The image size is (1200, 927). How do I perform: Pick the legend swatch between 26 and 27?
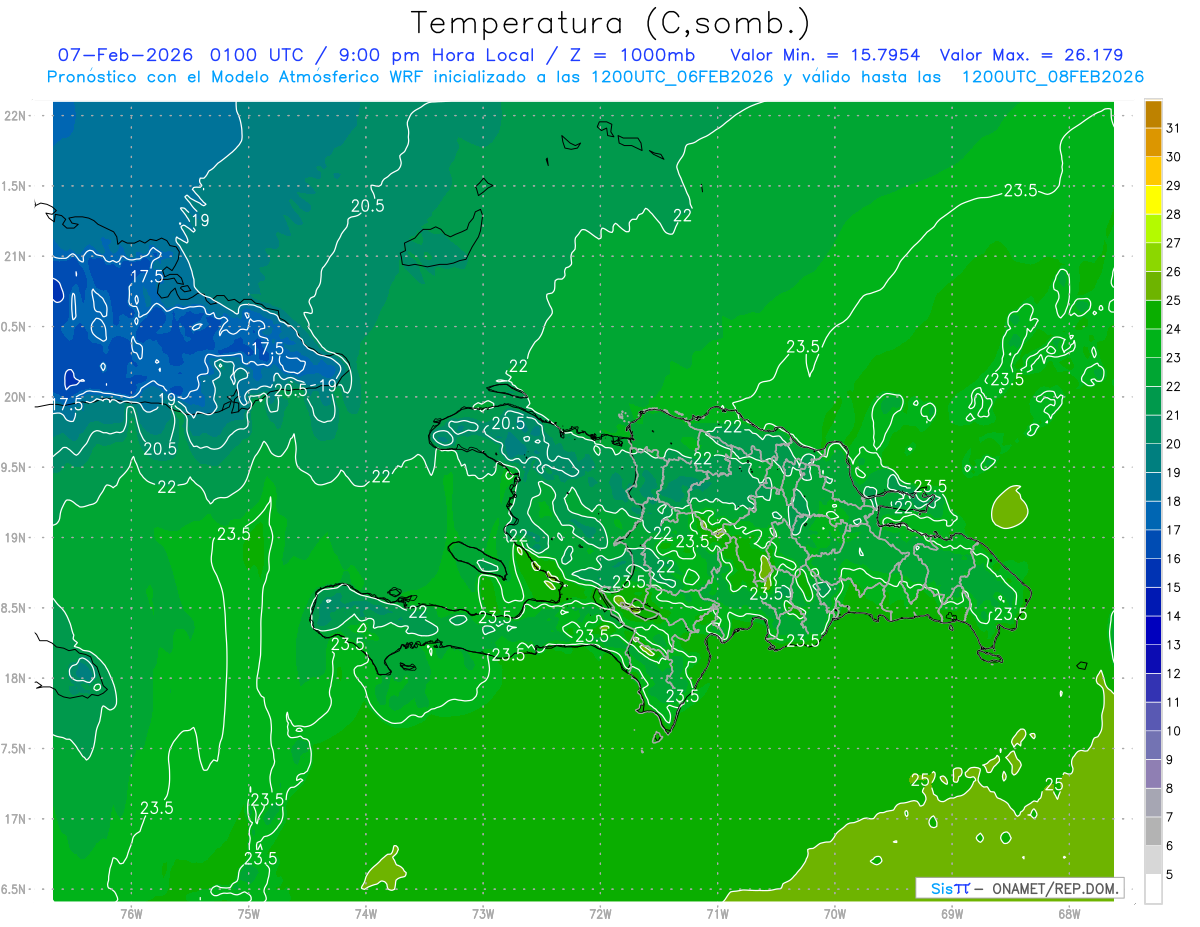click(1154, 257)
